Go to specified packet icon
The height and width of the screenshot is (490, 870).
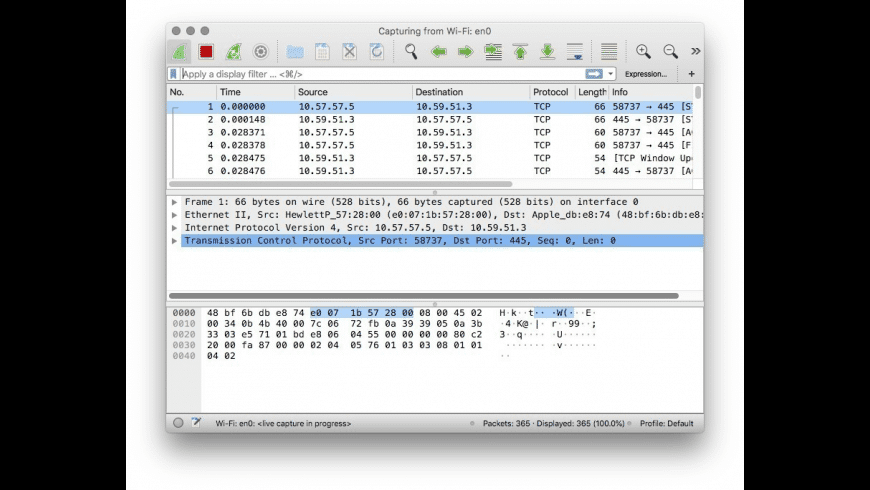pyautogui.click(x=493, y=52)
